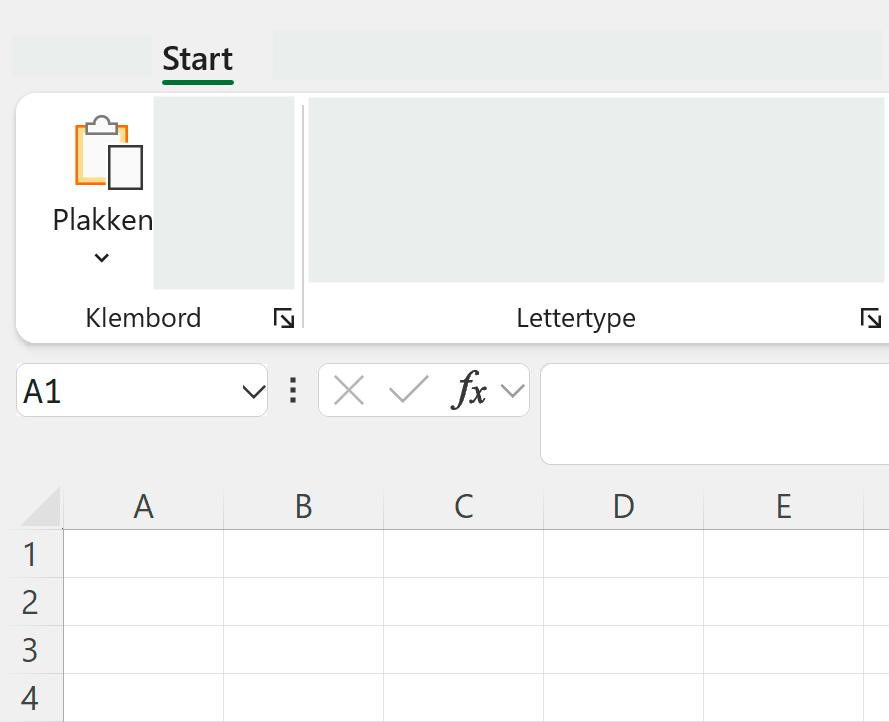
Task: Select row 1 header
Action: click(30, 554)
